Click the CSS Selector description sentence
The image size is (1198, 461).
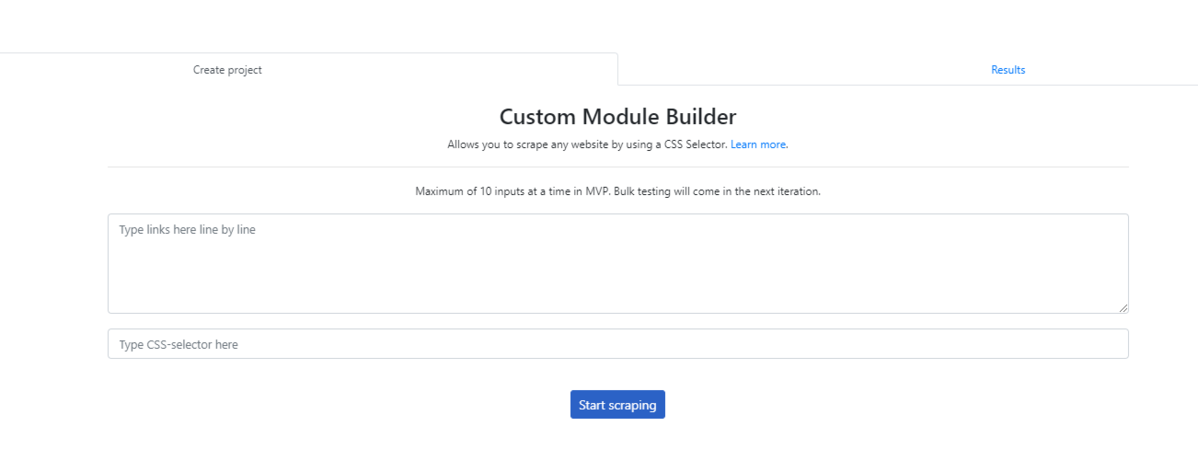tap(588, 144)
